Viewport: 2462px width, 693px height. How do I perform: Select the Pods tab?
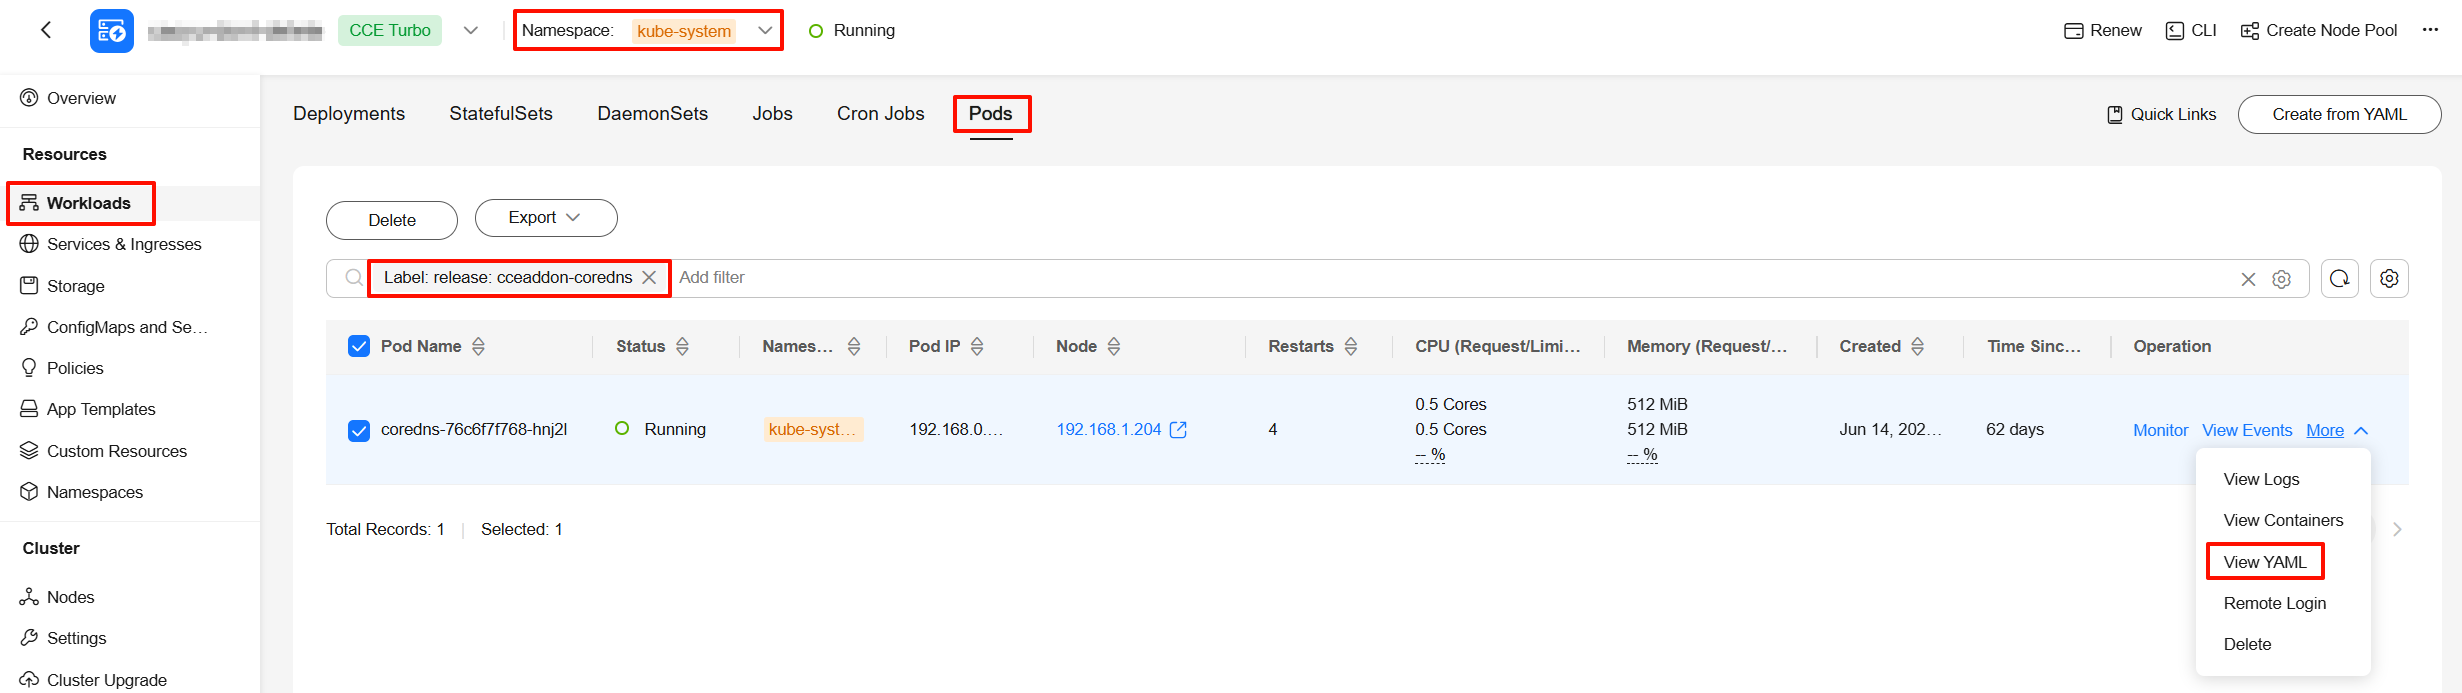(991, 114)
